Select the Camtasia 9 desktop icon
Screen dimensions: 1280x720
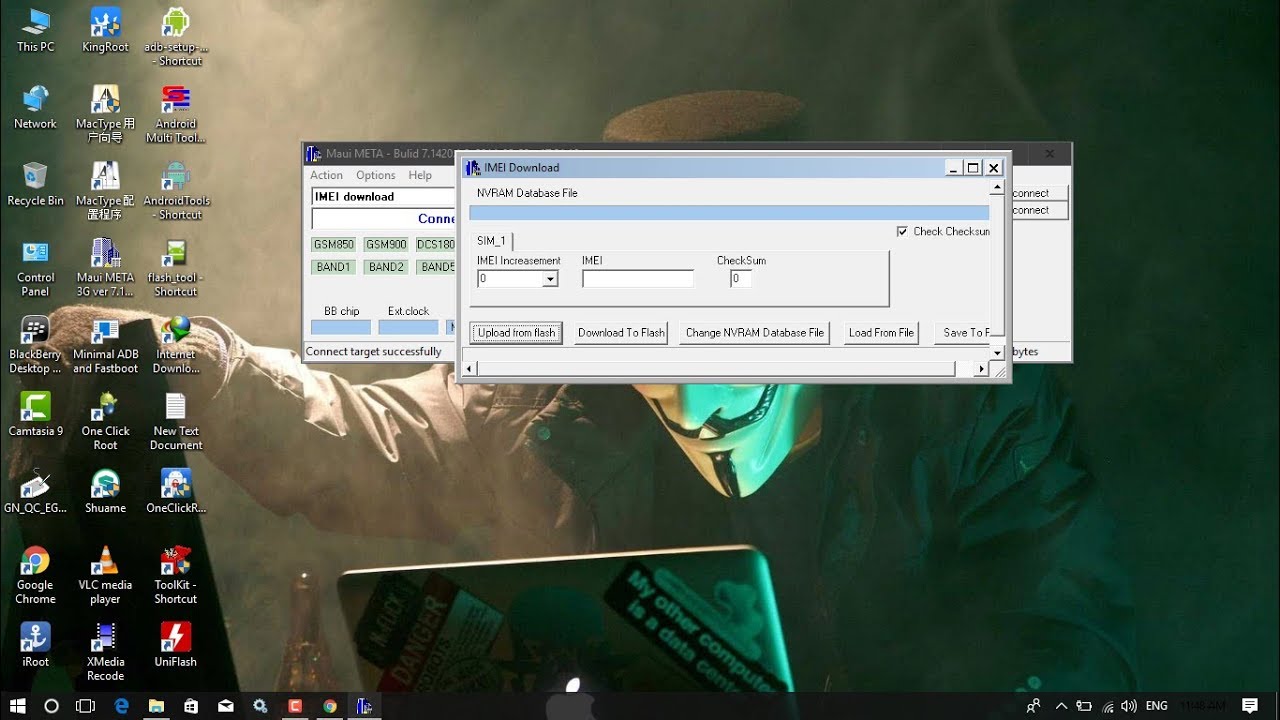[x=35, y=414]
